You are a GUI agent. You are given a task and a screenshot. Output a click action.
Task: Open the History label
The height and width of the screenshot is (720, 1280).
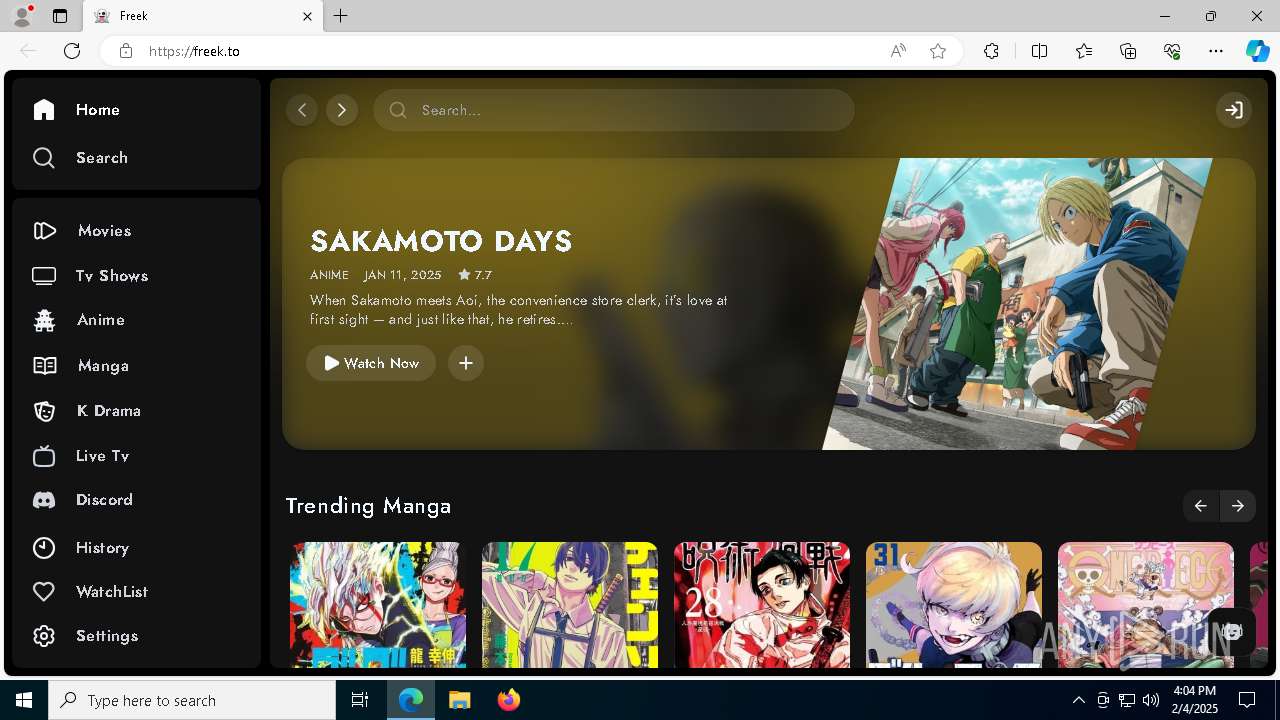(102, 548)
